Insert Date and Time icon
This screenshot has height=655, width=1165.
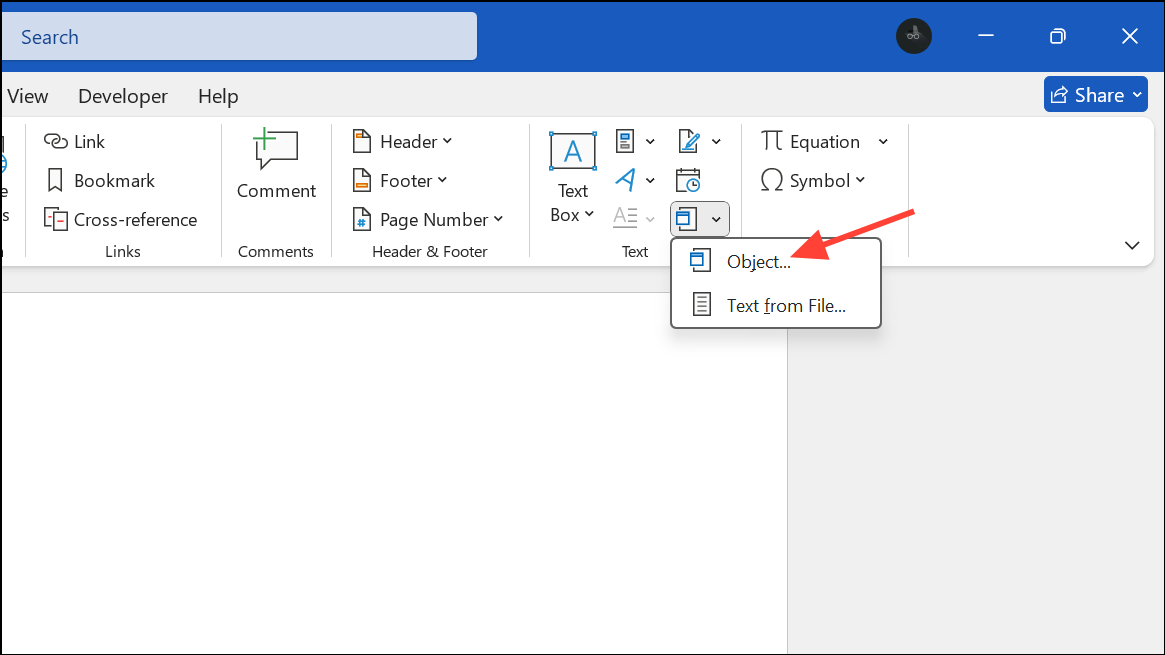[688, 180]
